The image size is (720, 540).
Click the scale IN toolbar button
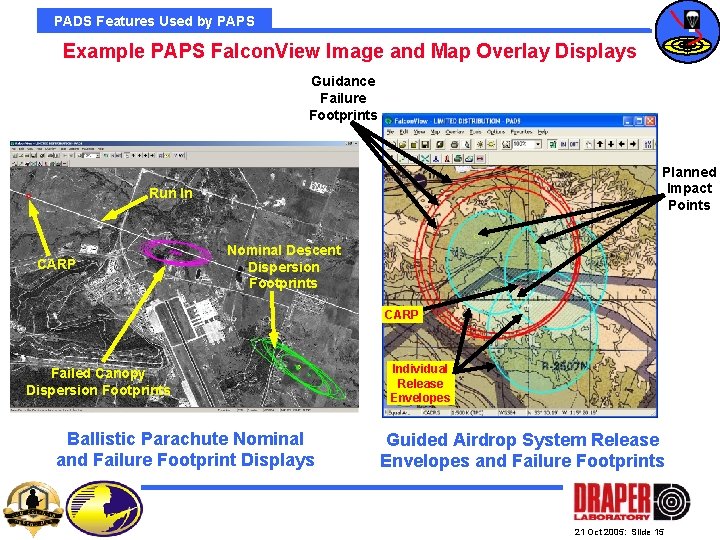coord(563,145)
